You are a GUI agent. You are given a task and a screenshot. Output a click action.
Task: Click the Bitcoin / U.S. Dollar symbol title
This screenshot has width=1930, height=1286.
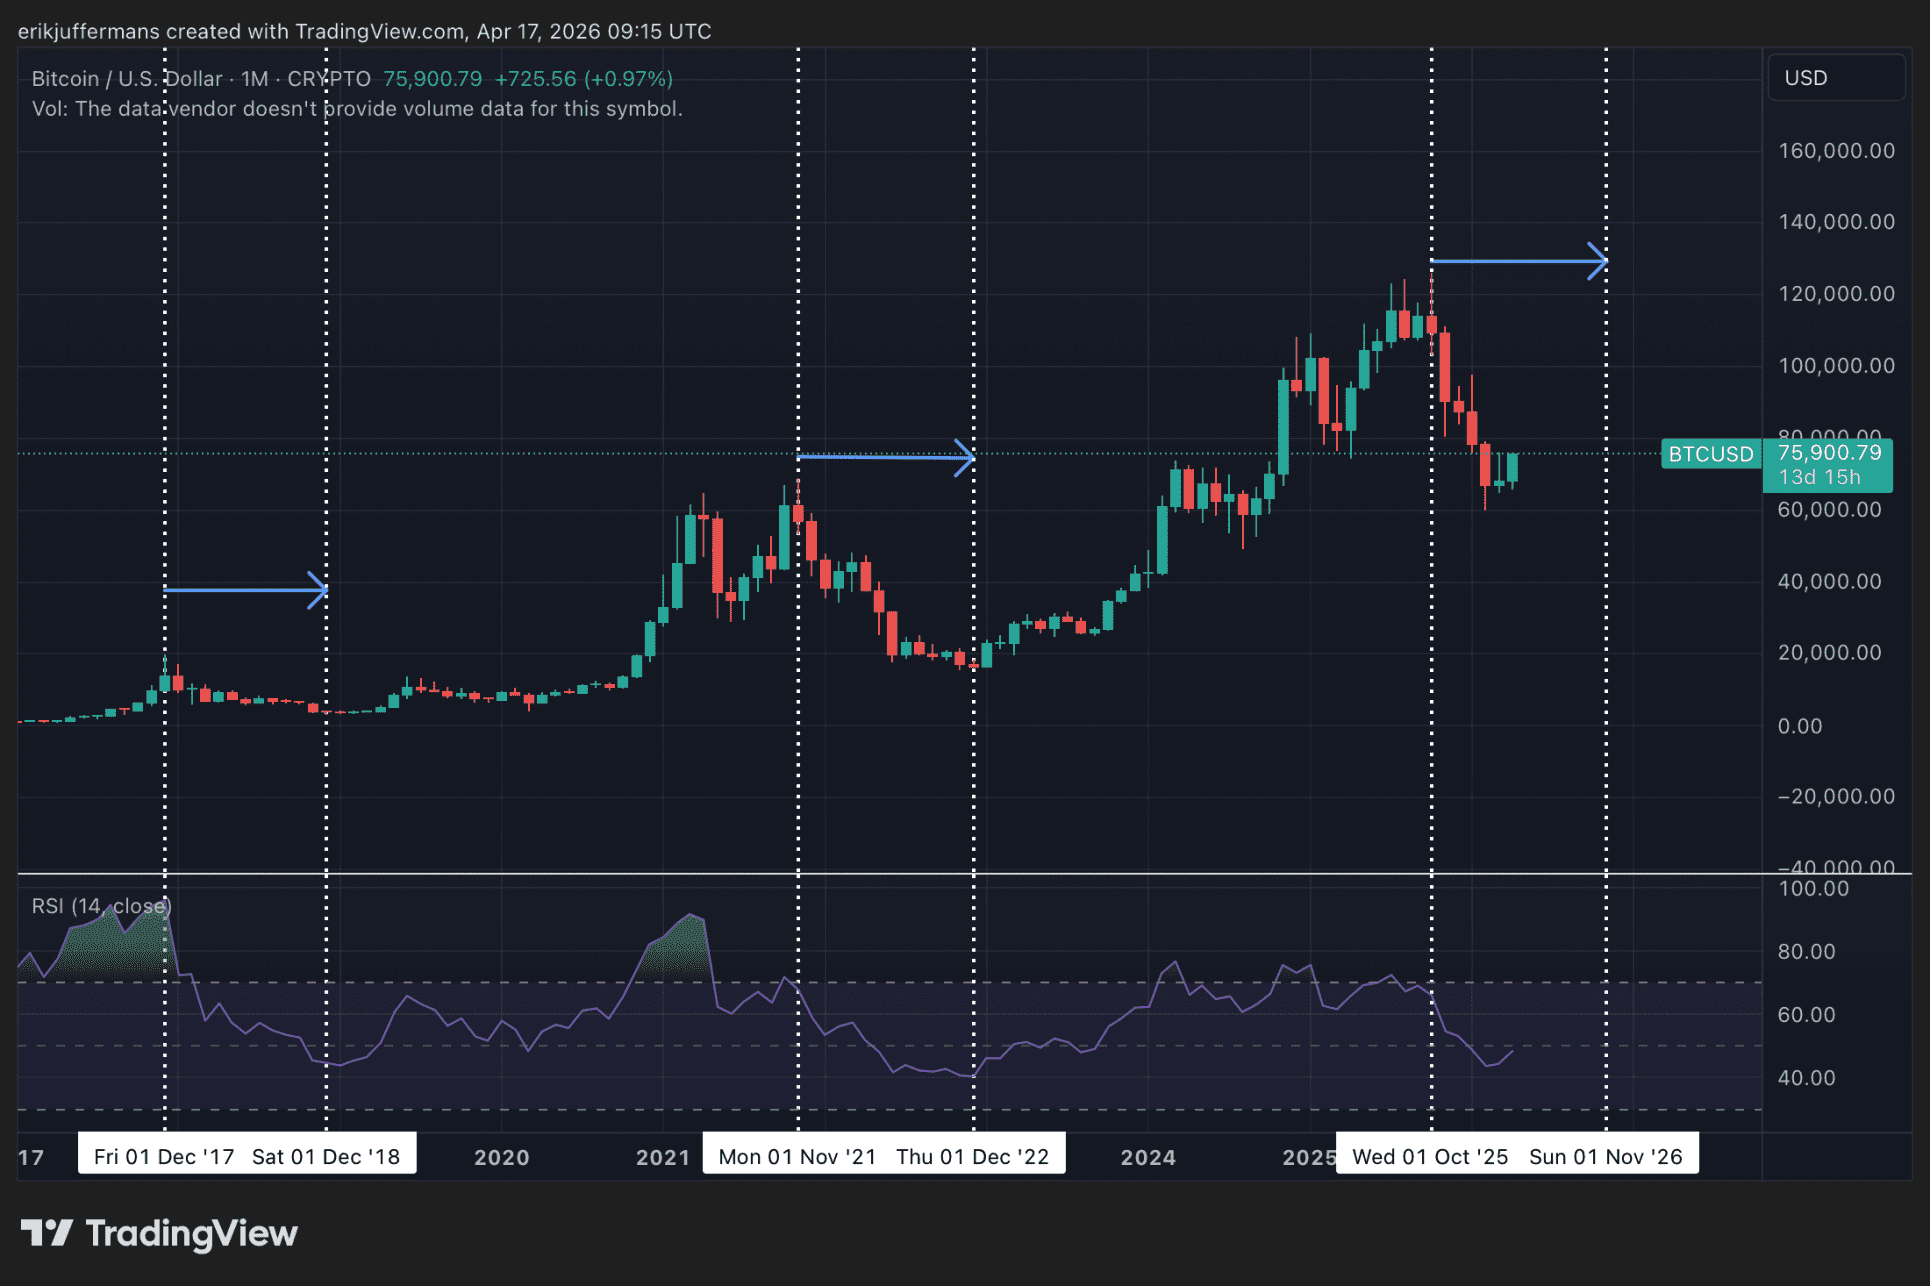click(x=127, y=79)
